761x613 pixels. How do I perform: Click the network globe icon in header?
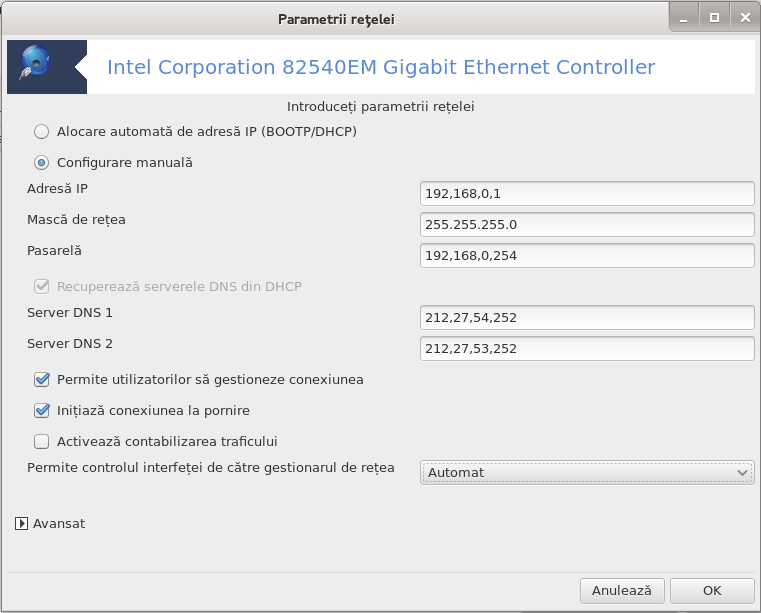coord(35,62)
